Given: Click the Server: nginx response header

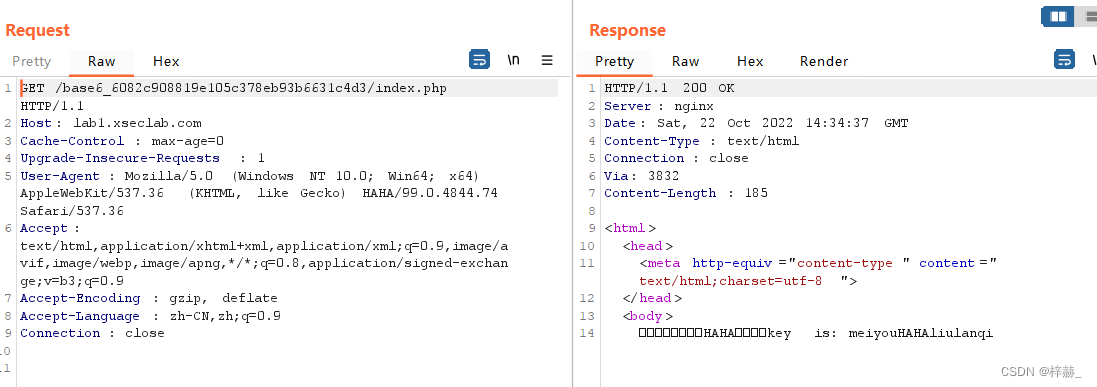Looking at the screenshot, I should coord(659,106).
